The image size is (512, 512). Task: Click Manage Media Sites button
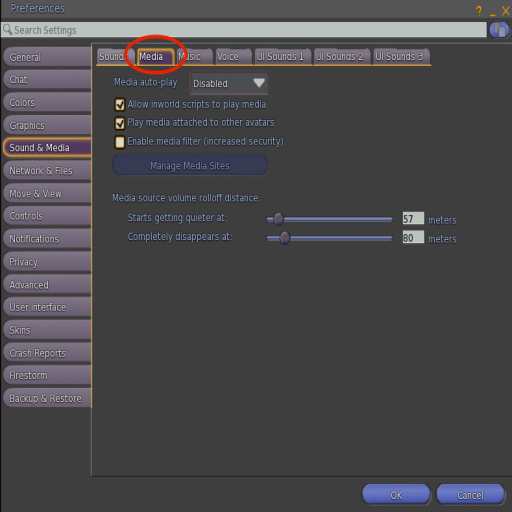190,165
